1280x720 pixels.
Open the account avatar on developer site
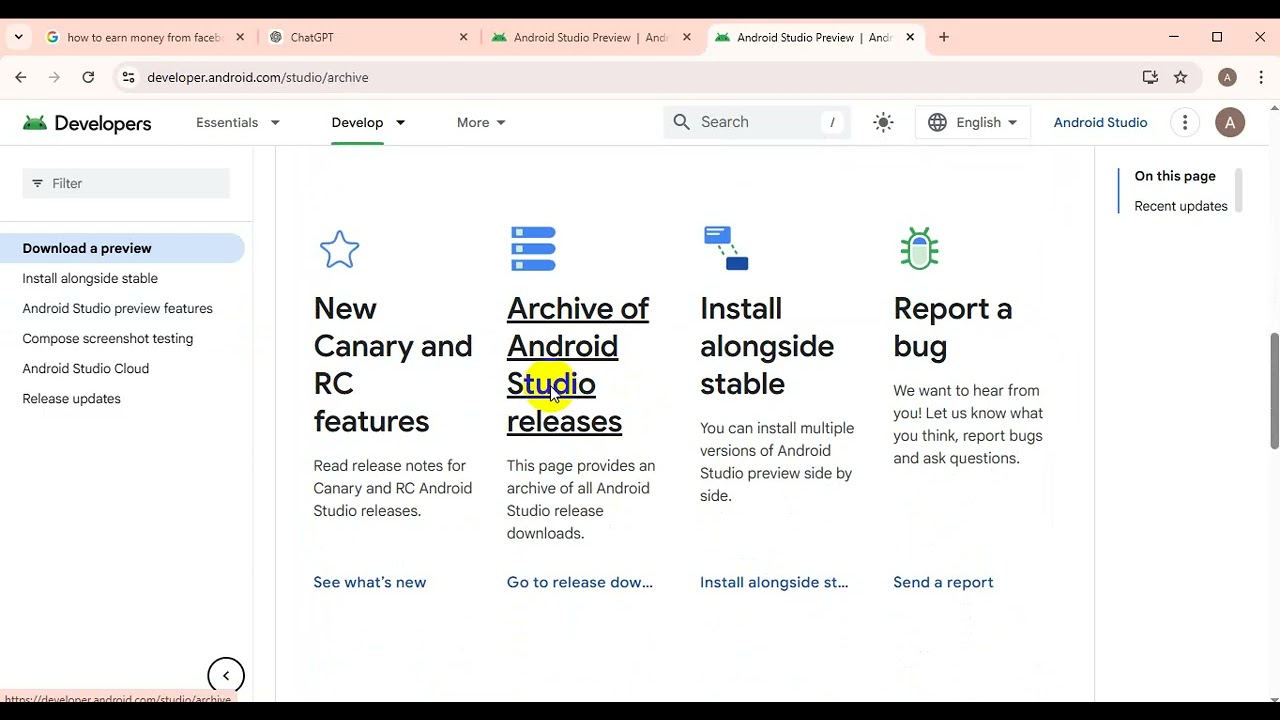pos(1230,122)
